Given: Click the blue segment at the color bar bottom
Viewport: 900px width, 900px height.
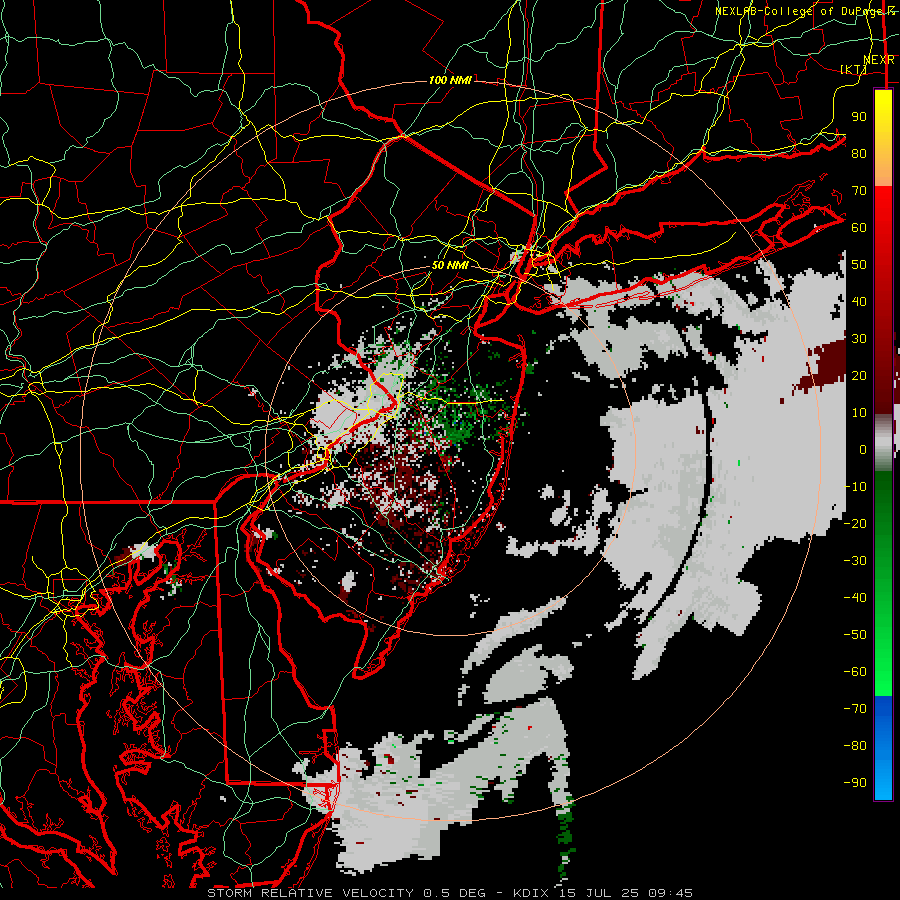Looking at the screenshot, I should (x=883, y=748).
